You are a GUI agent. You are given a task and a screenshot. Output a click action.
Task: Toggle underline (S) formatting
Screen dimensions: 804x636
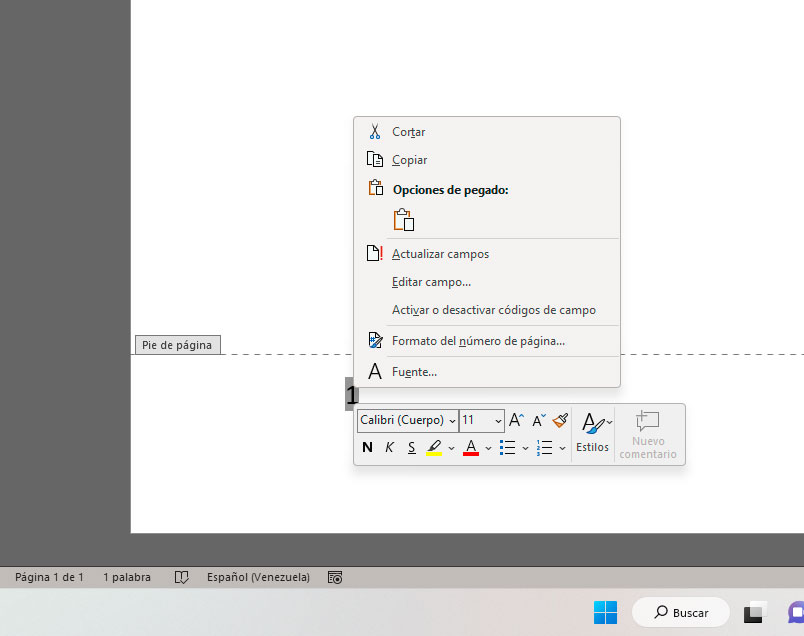pos(411,447)
